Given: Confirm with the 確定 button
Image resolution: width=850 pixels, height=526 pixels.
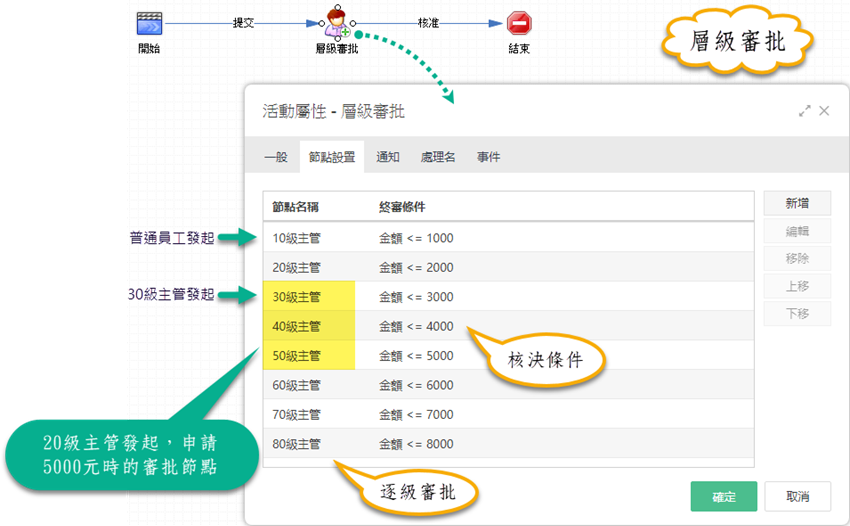Looking at the screenshot, I should pos(724,496).
